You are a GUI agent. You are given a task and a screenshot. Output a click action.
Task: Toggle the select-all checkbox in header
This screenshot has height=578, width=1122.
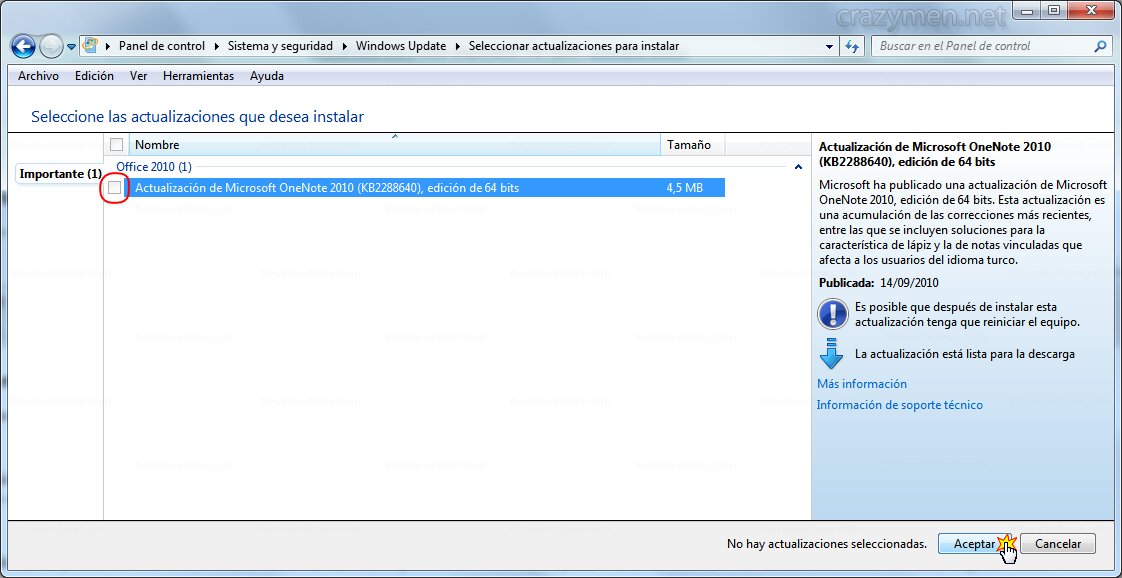click(117, 144)
